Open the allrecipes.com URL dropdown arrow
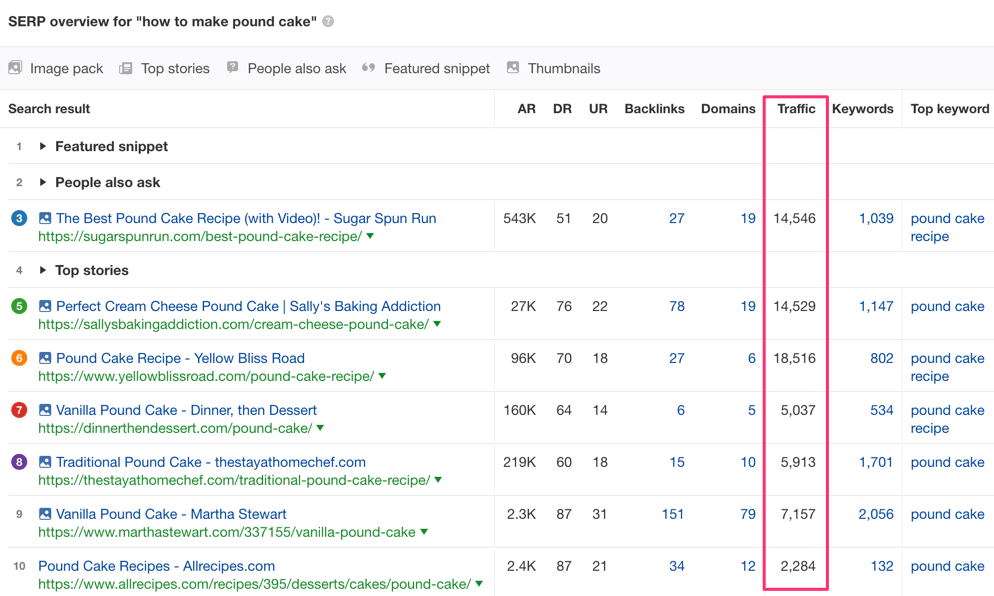Screen dimensions: 994x596 click(480, 584)
